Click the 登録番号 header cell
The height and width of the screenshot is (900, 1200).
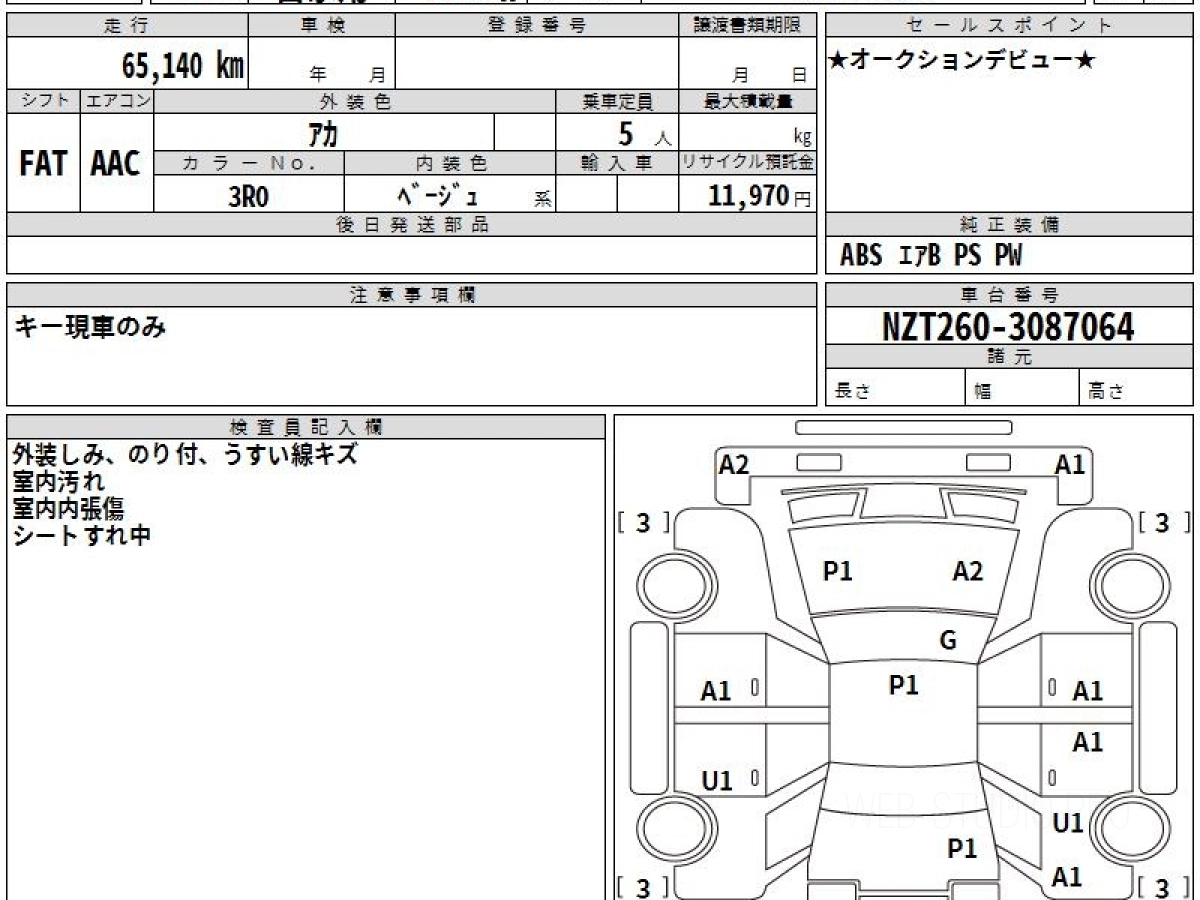[x=537, y=26]
